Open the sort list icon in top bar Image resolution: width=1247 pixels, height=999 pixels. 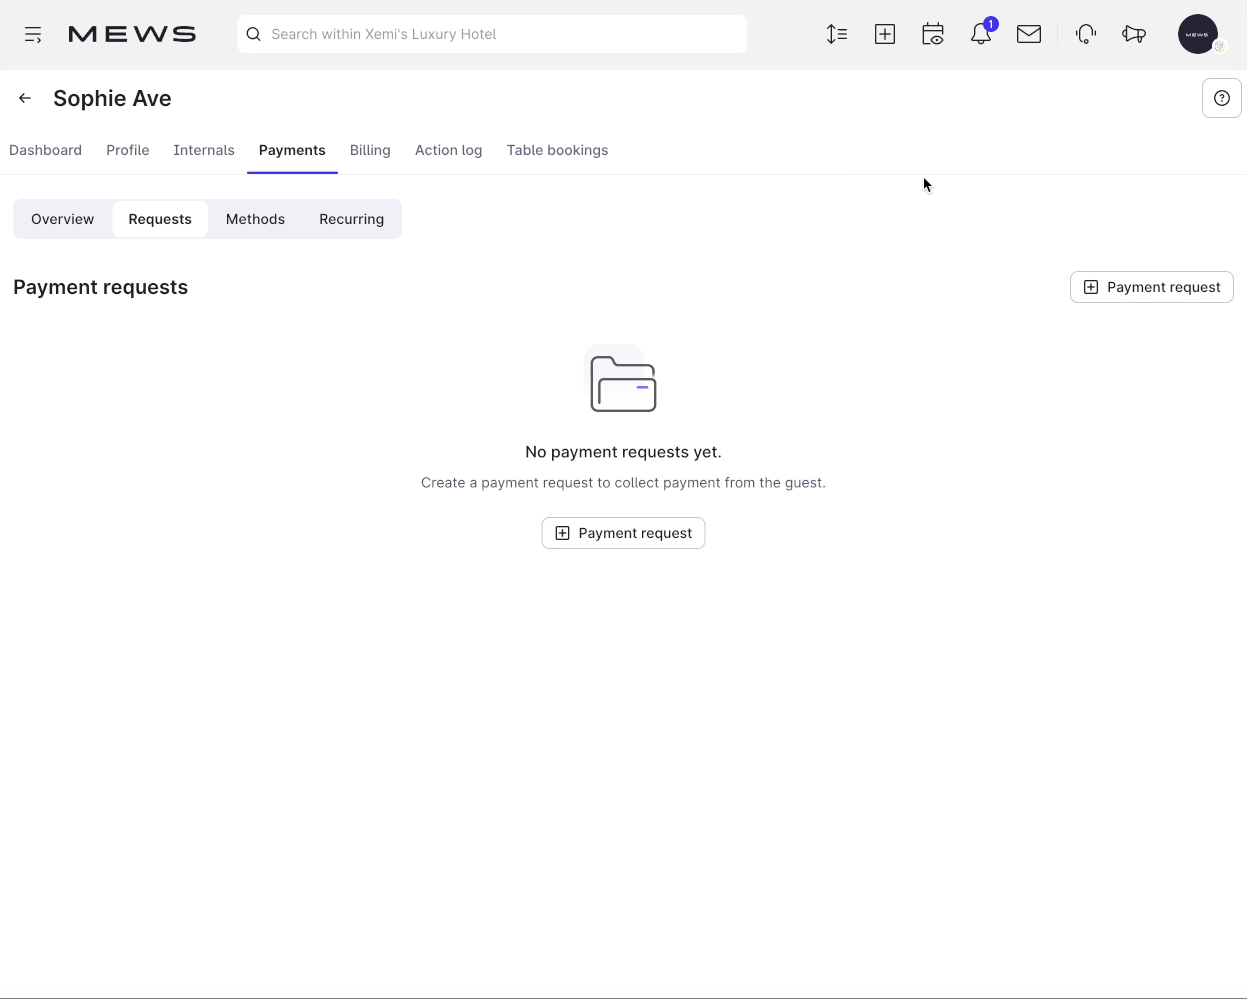[837, 34]
